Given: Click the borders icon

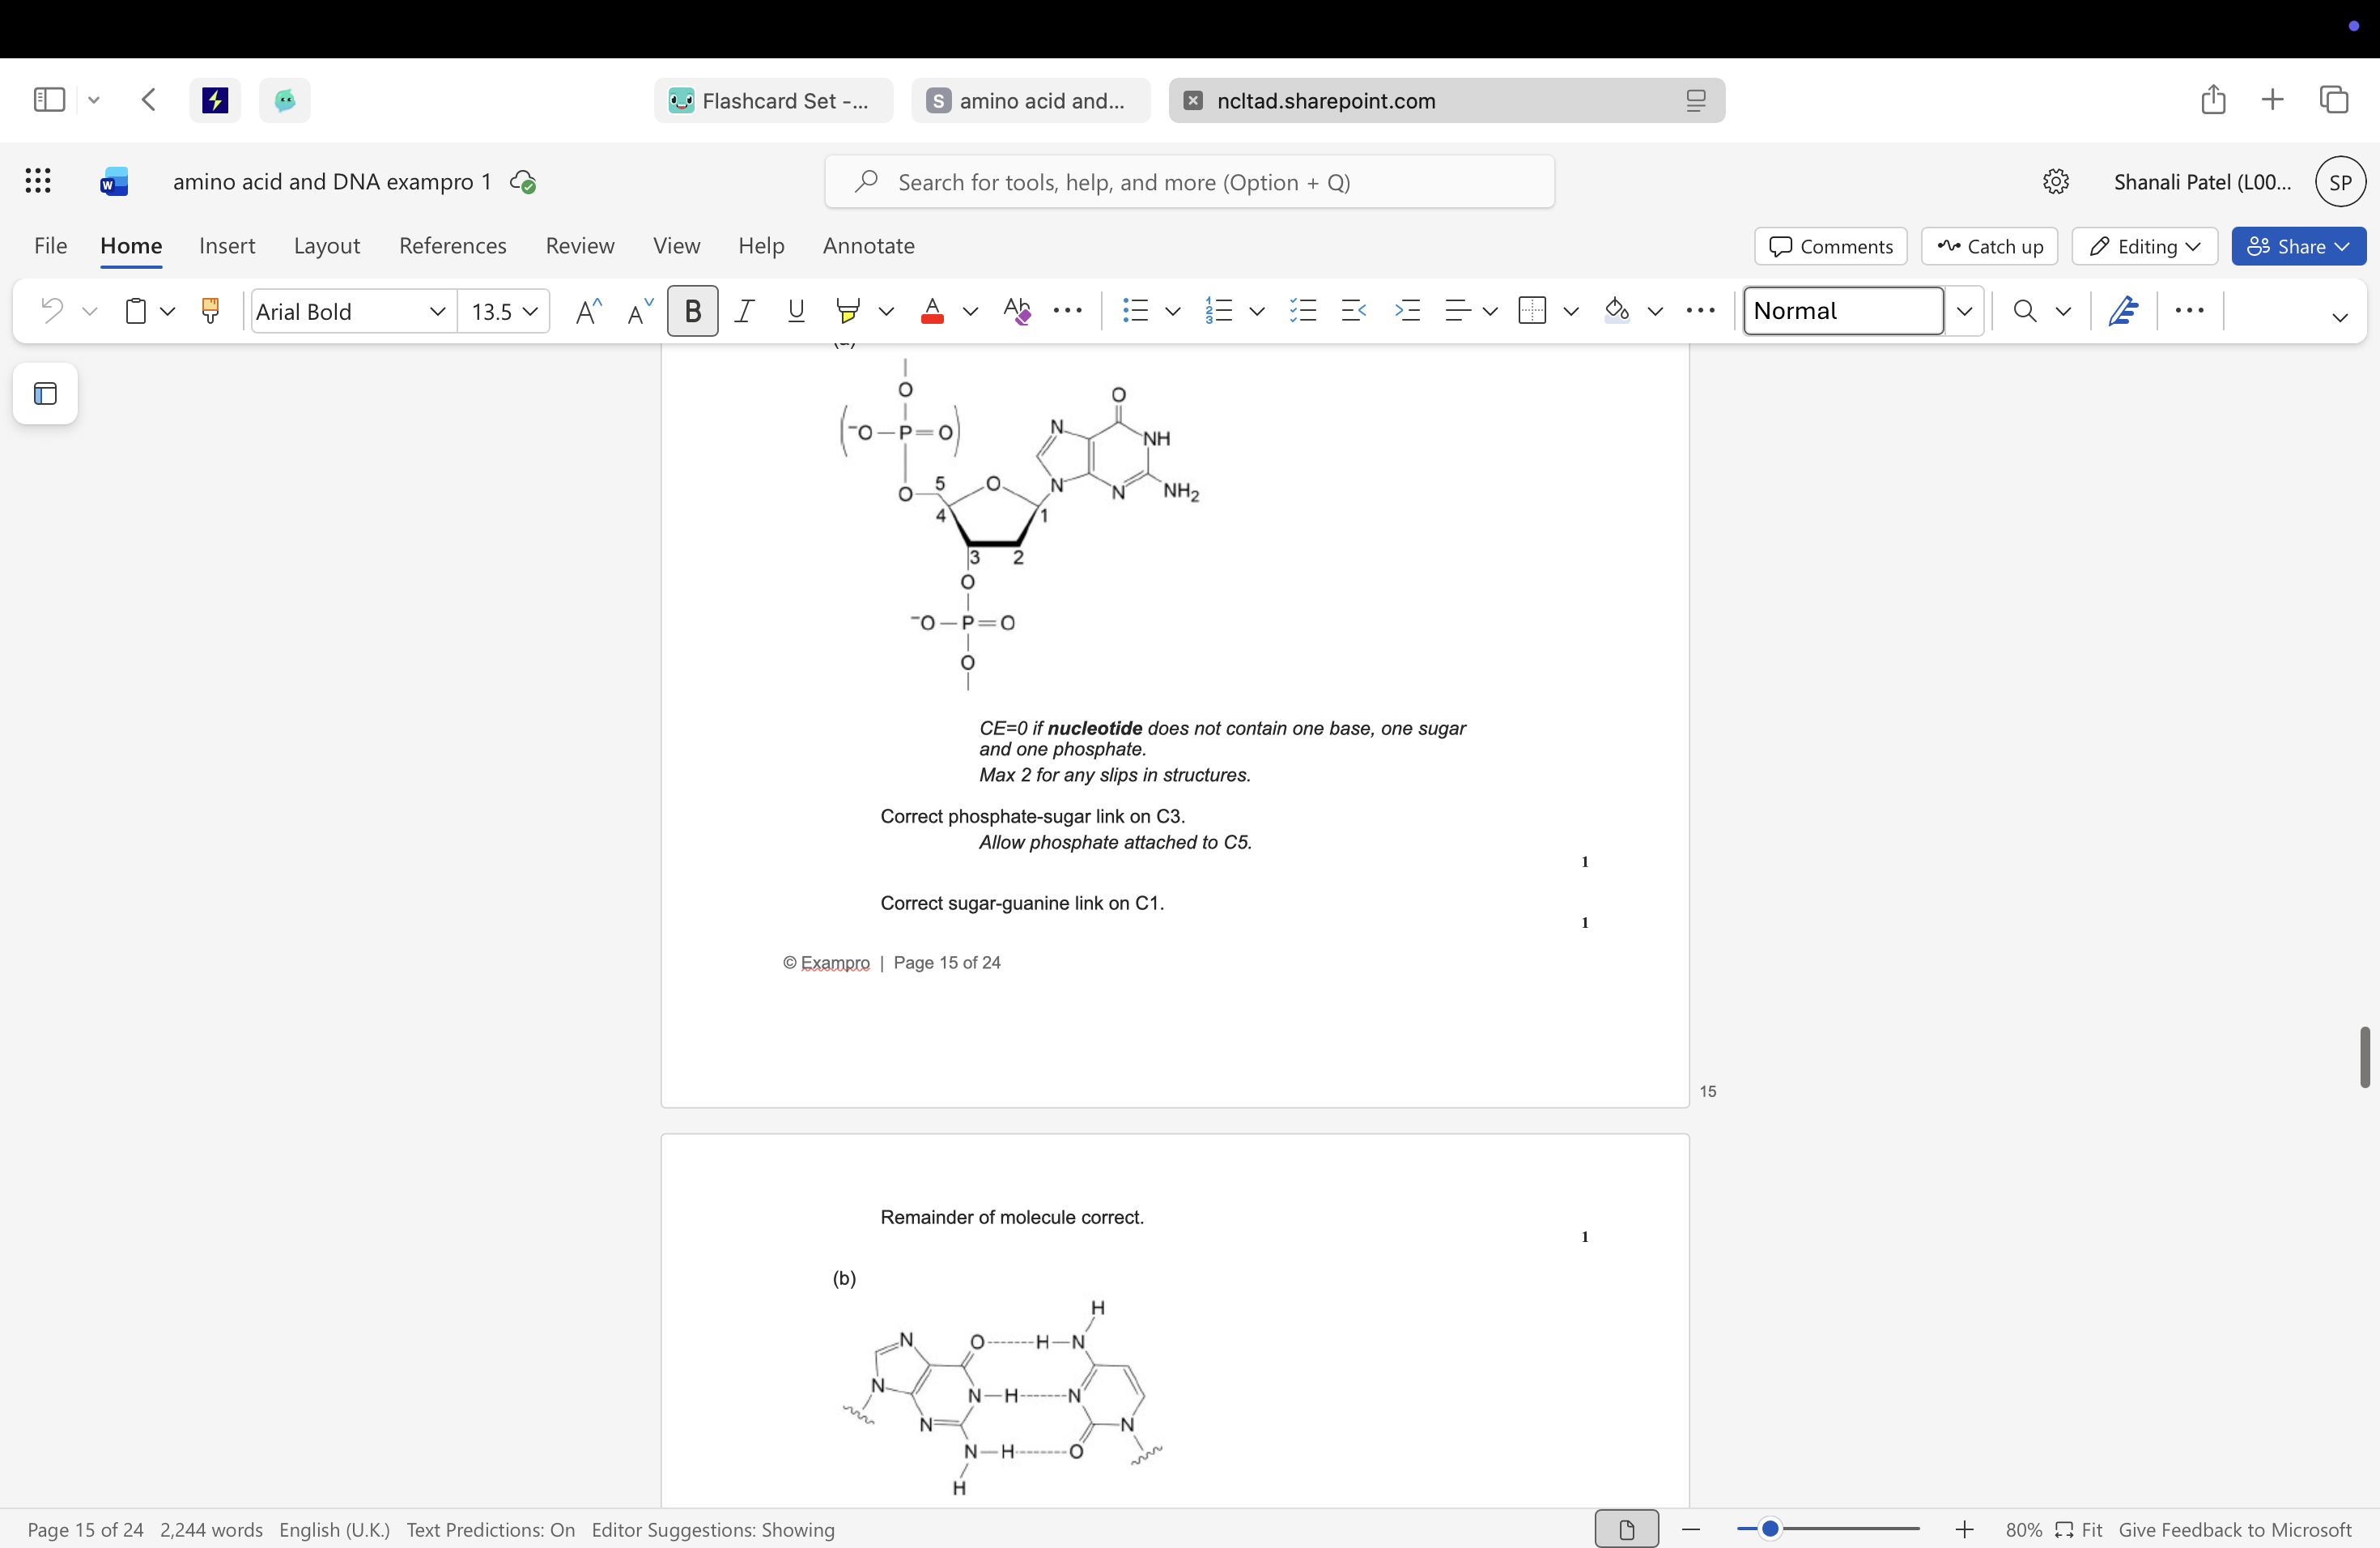Looking at the screenshot, I should point(1532,311).
